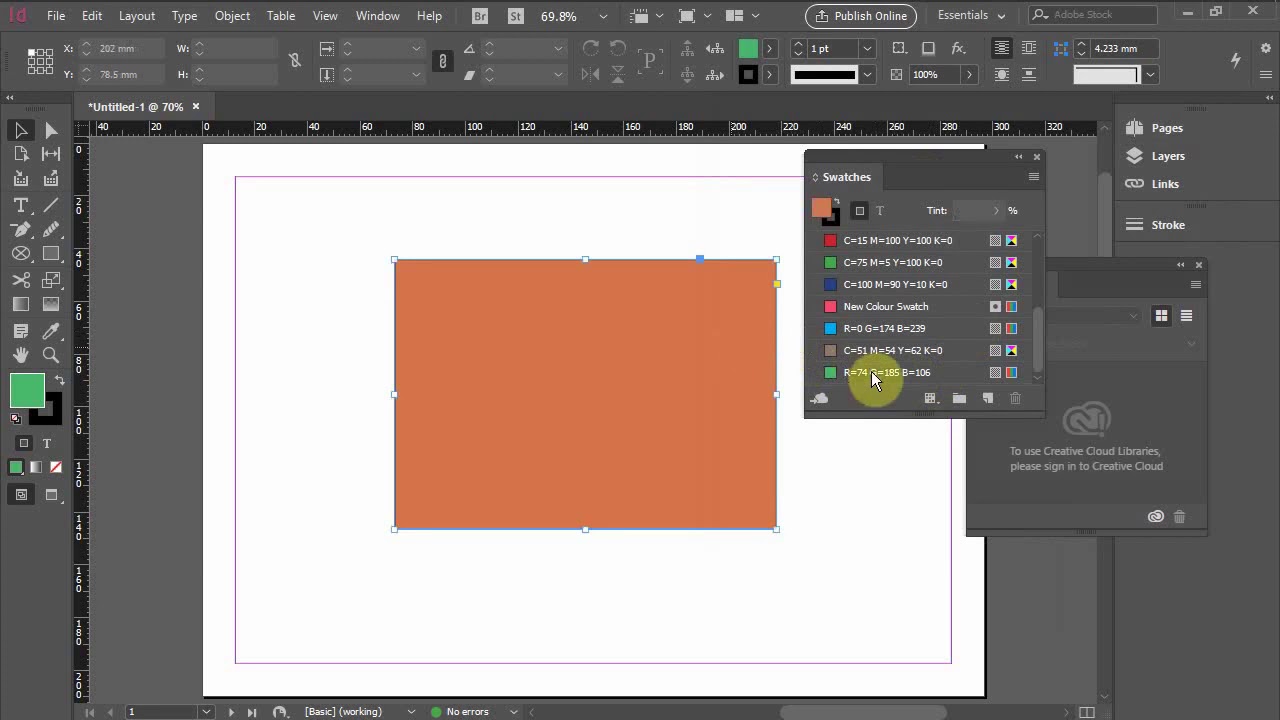The image size is (1280, 720).
Task: Switch to the *Untitled-1 @ 70% tab
Action: click(136, 107)
